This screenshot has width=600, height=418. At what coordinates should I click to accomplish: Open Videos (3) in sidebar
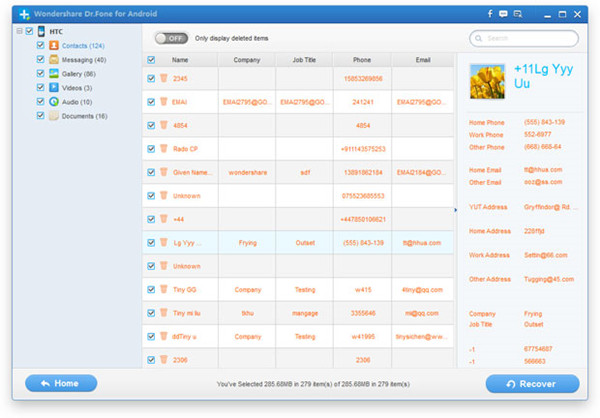[x=77, y=88]
